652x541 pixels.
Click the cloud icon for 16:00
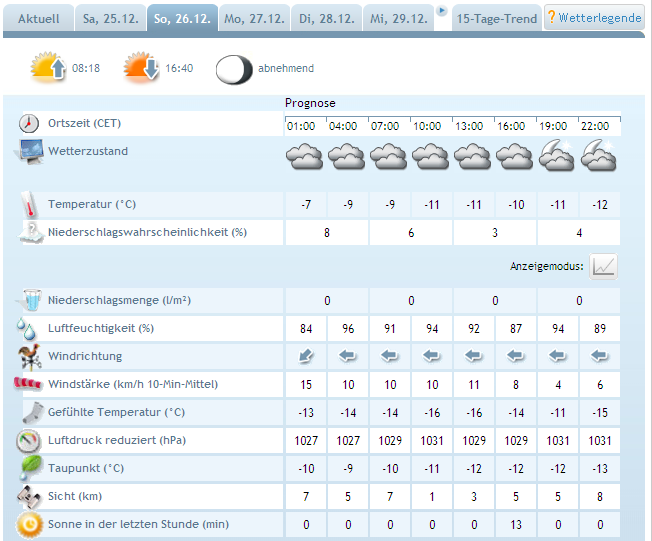pyautogui.click(x=514, y=156)
